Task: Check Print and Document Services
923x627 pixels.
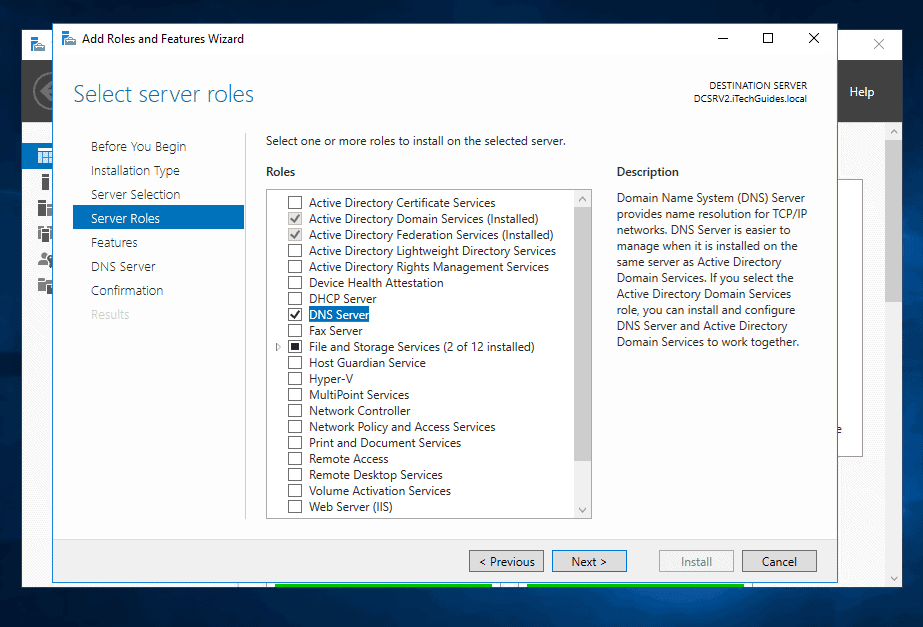Action: (x=295, y=443)
